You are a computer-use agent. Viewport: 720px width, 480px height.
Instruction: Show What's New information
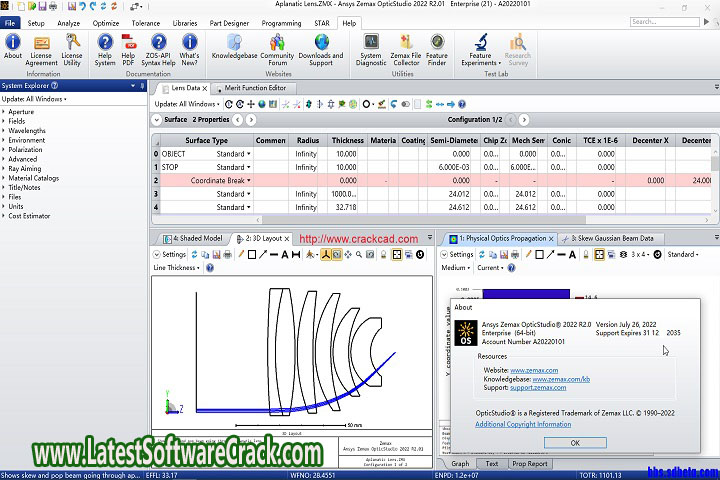pyautogui.click(x=189, y=50)
